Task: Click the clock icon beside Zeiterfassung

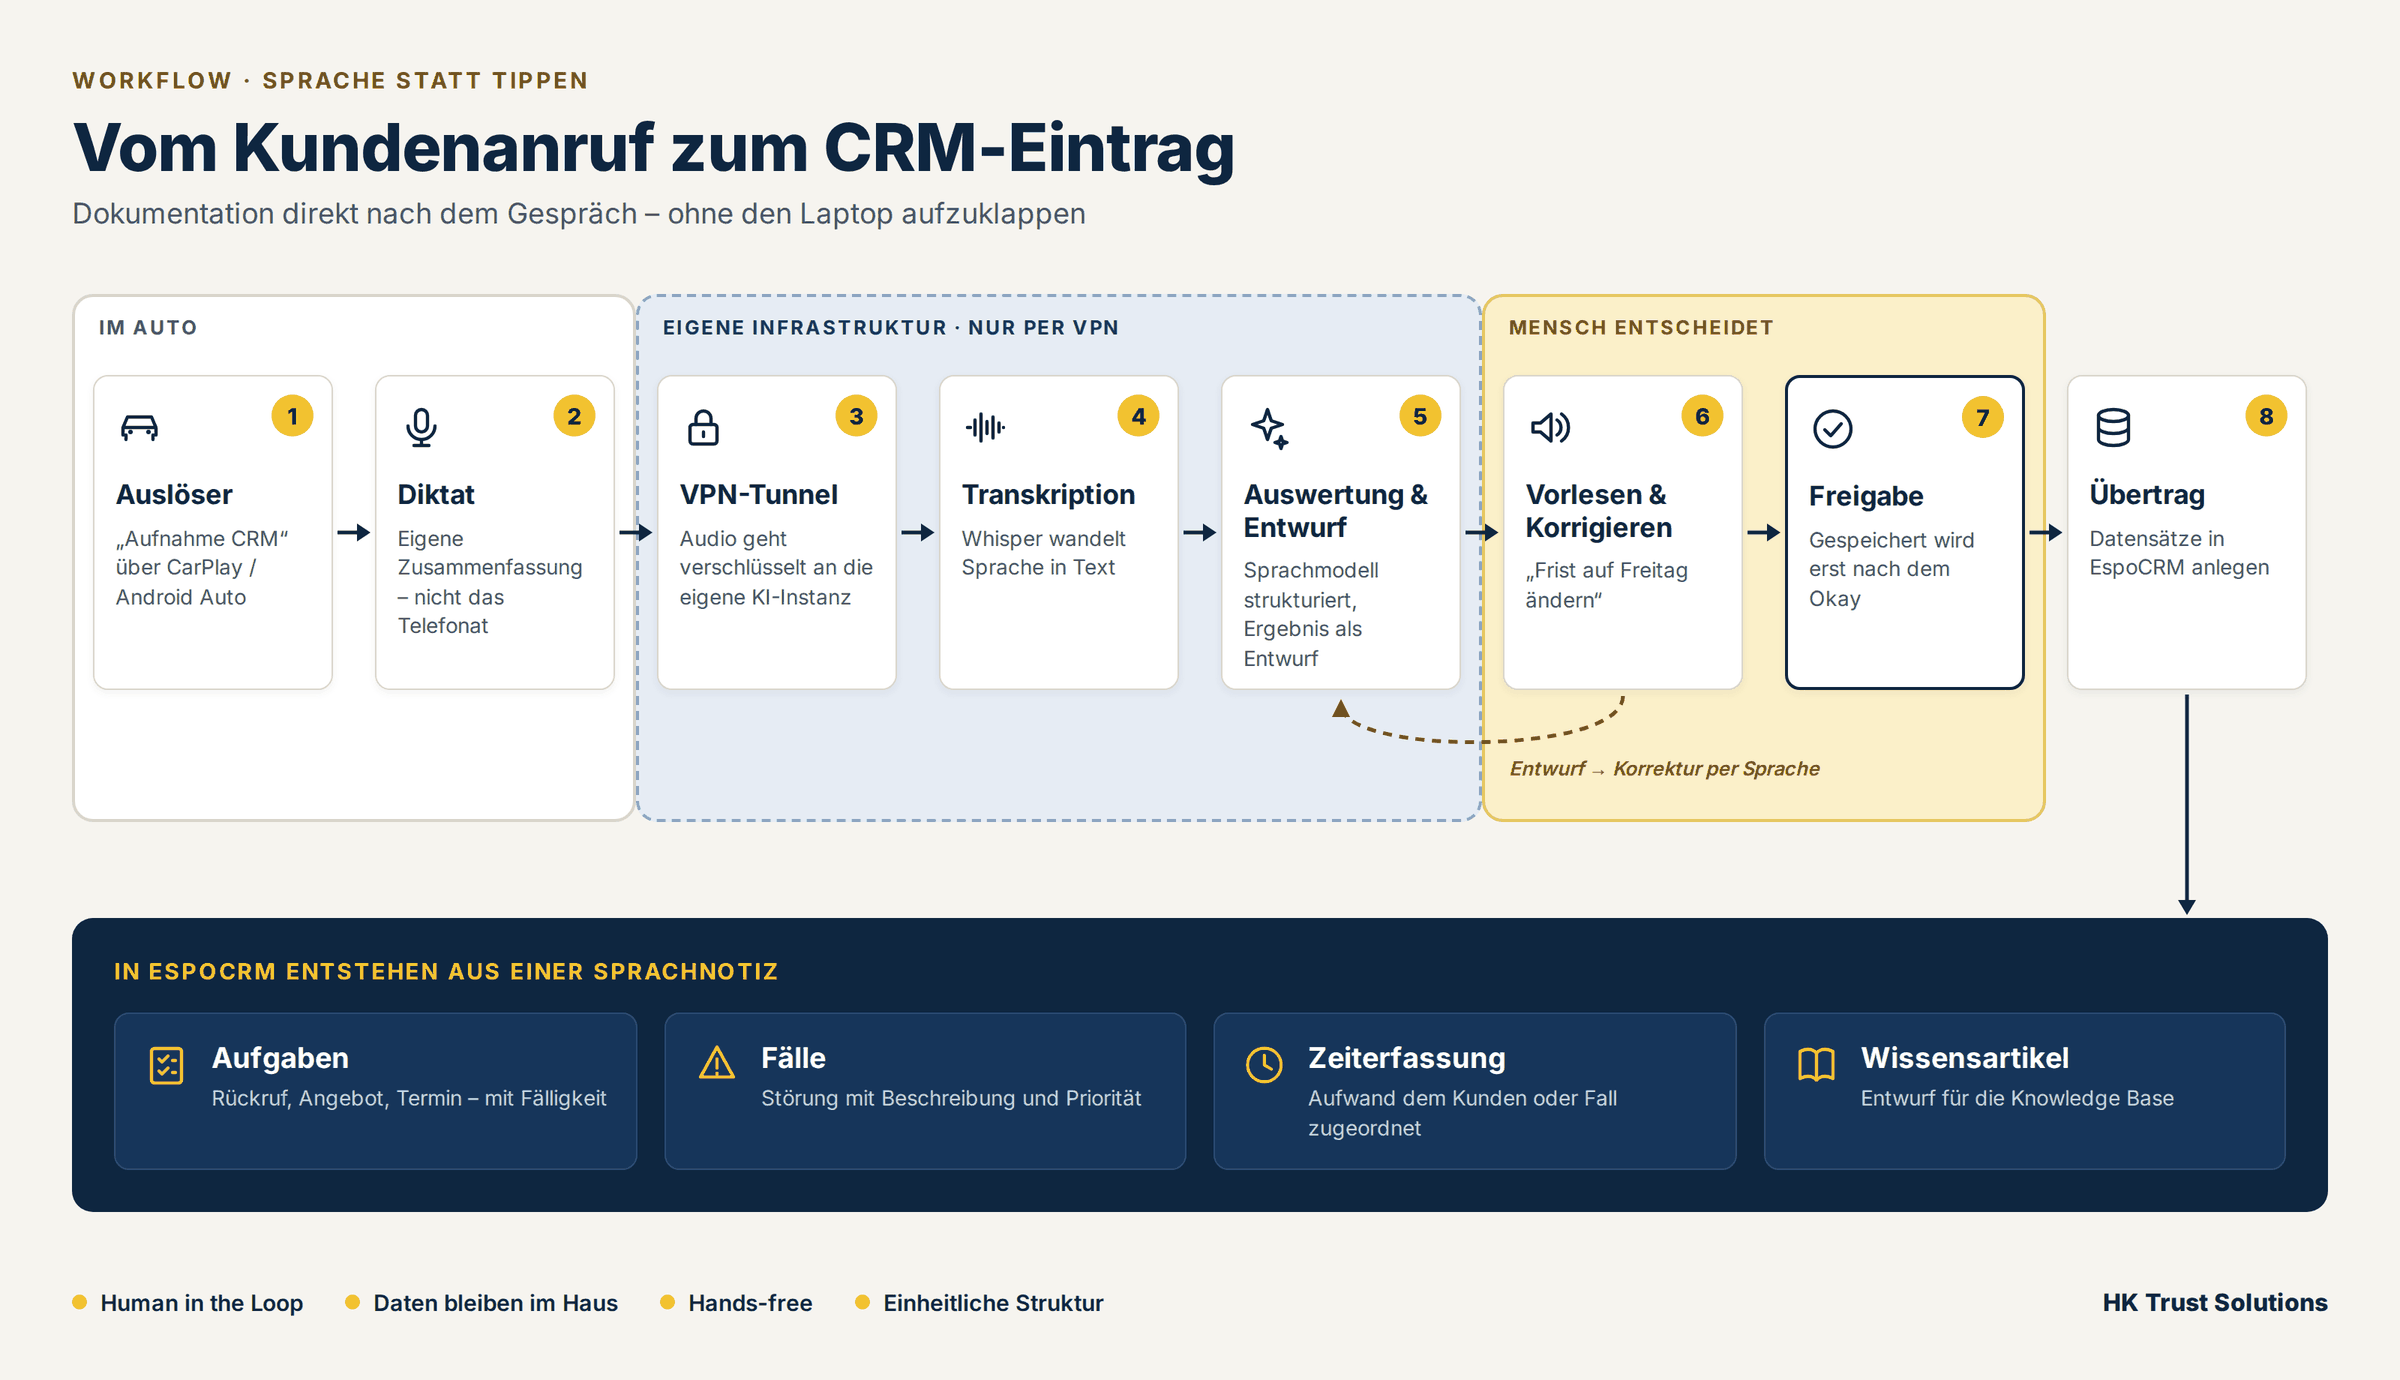Action: pos(1264,1064)
